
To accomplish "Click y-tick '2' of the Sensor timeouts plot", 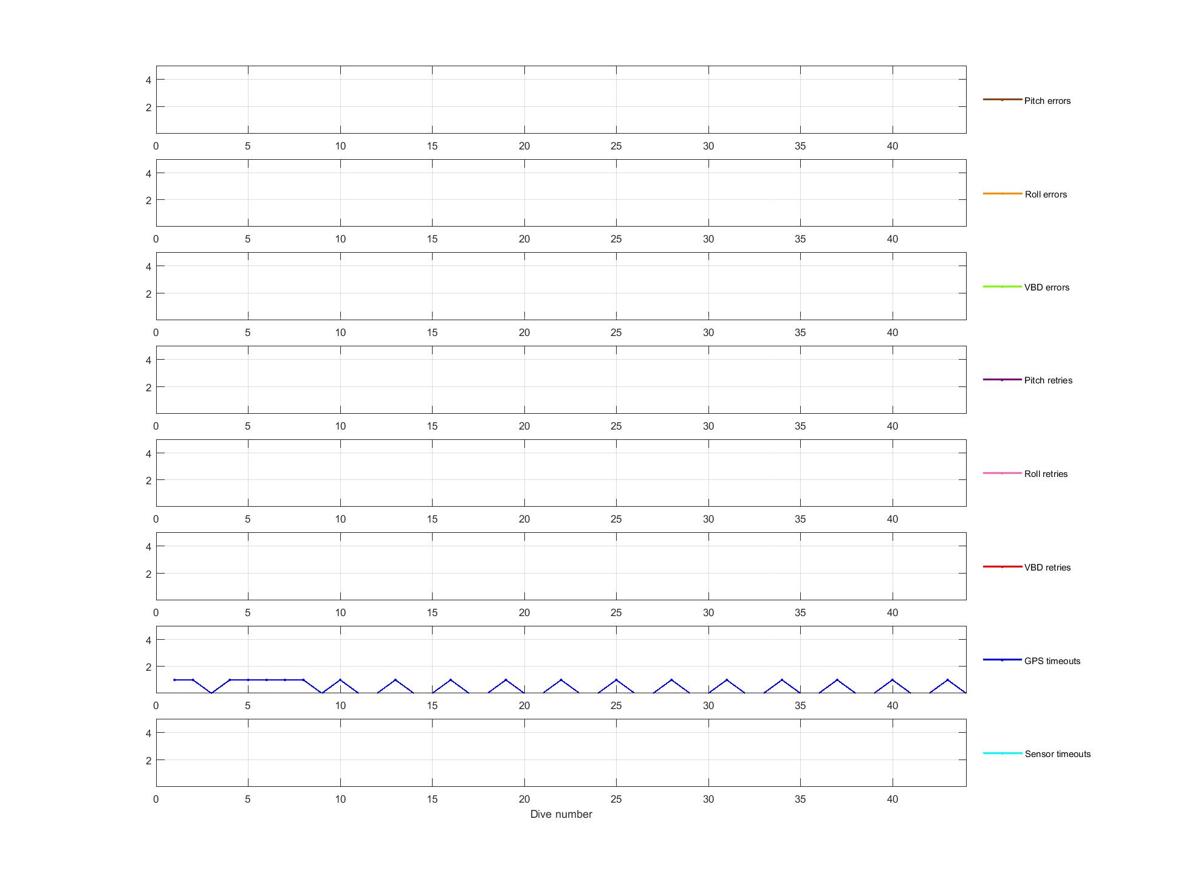I will tap(148, 760).
